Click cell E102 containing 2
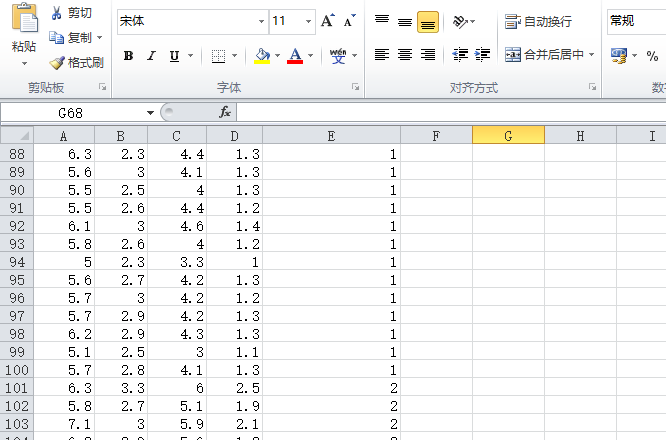The height and width of the screenshot is (440, 666). [331, 406]
